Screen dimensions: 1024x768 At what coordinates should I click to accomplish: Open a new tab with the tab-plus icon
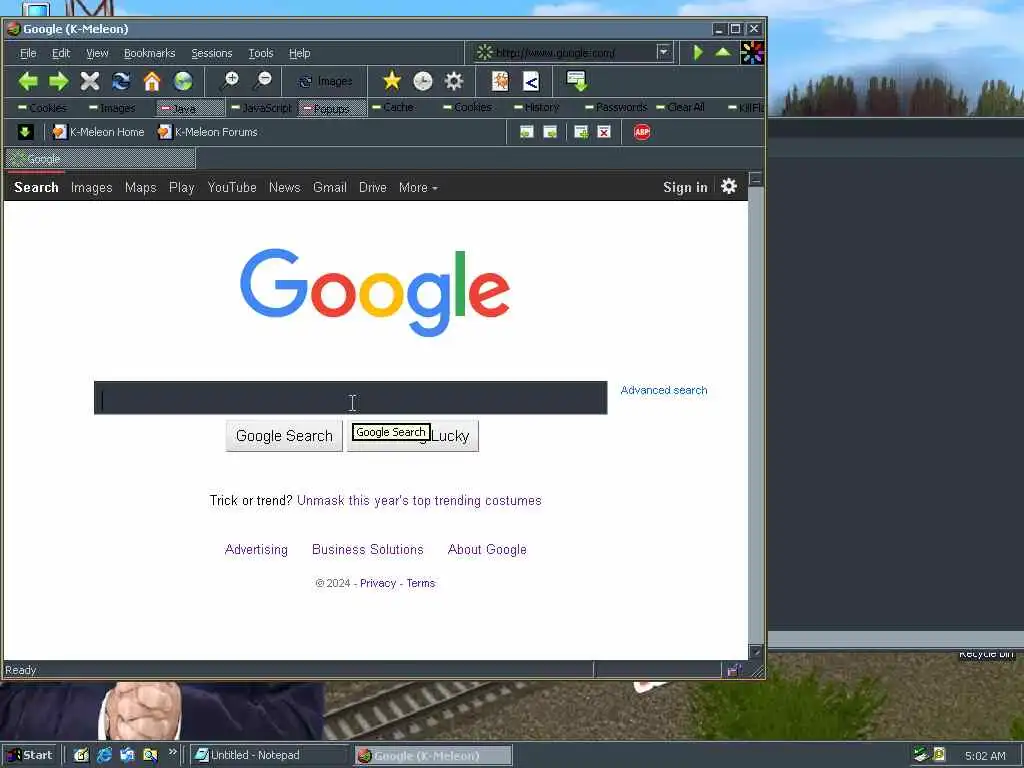coord(581,132)
